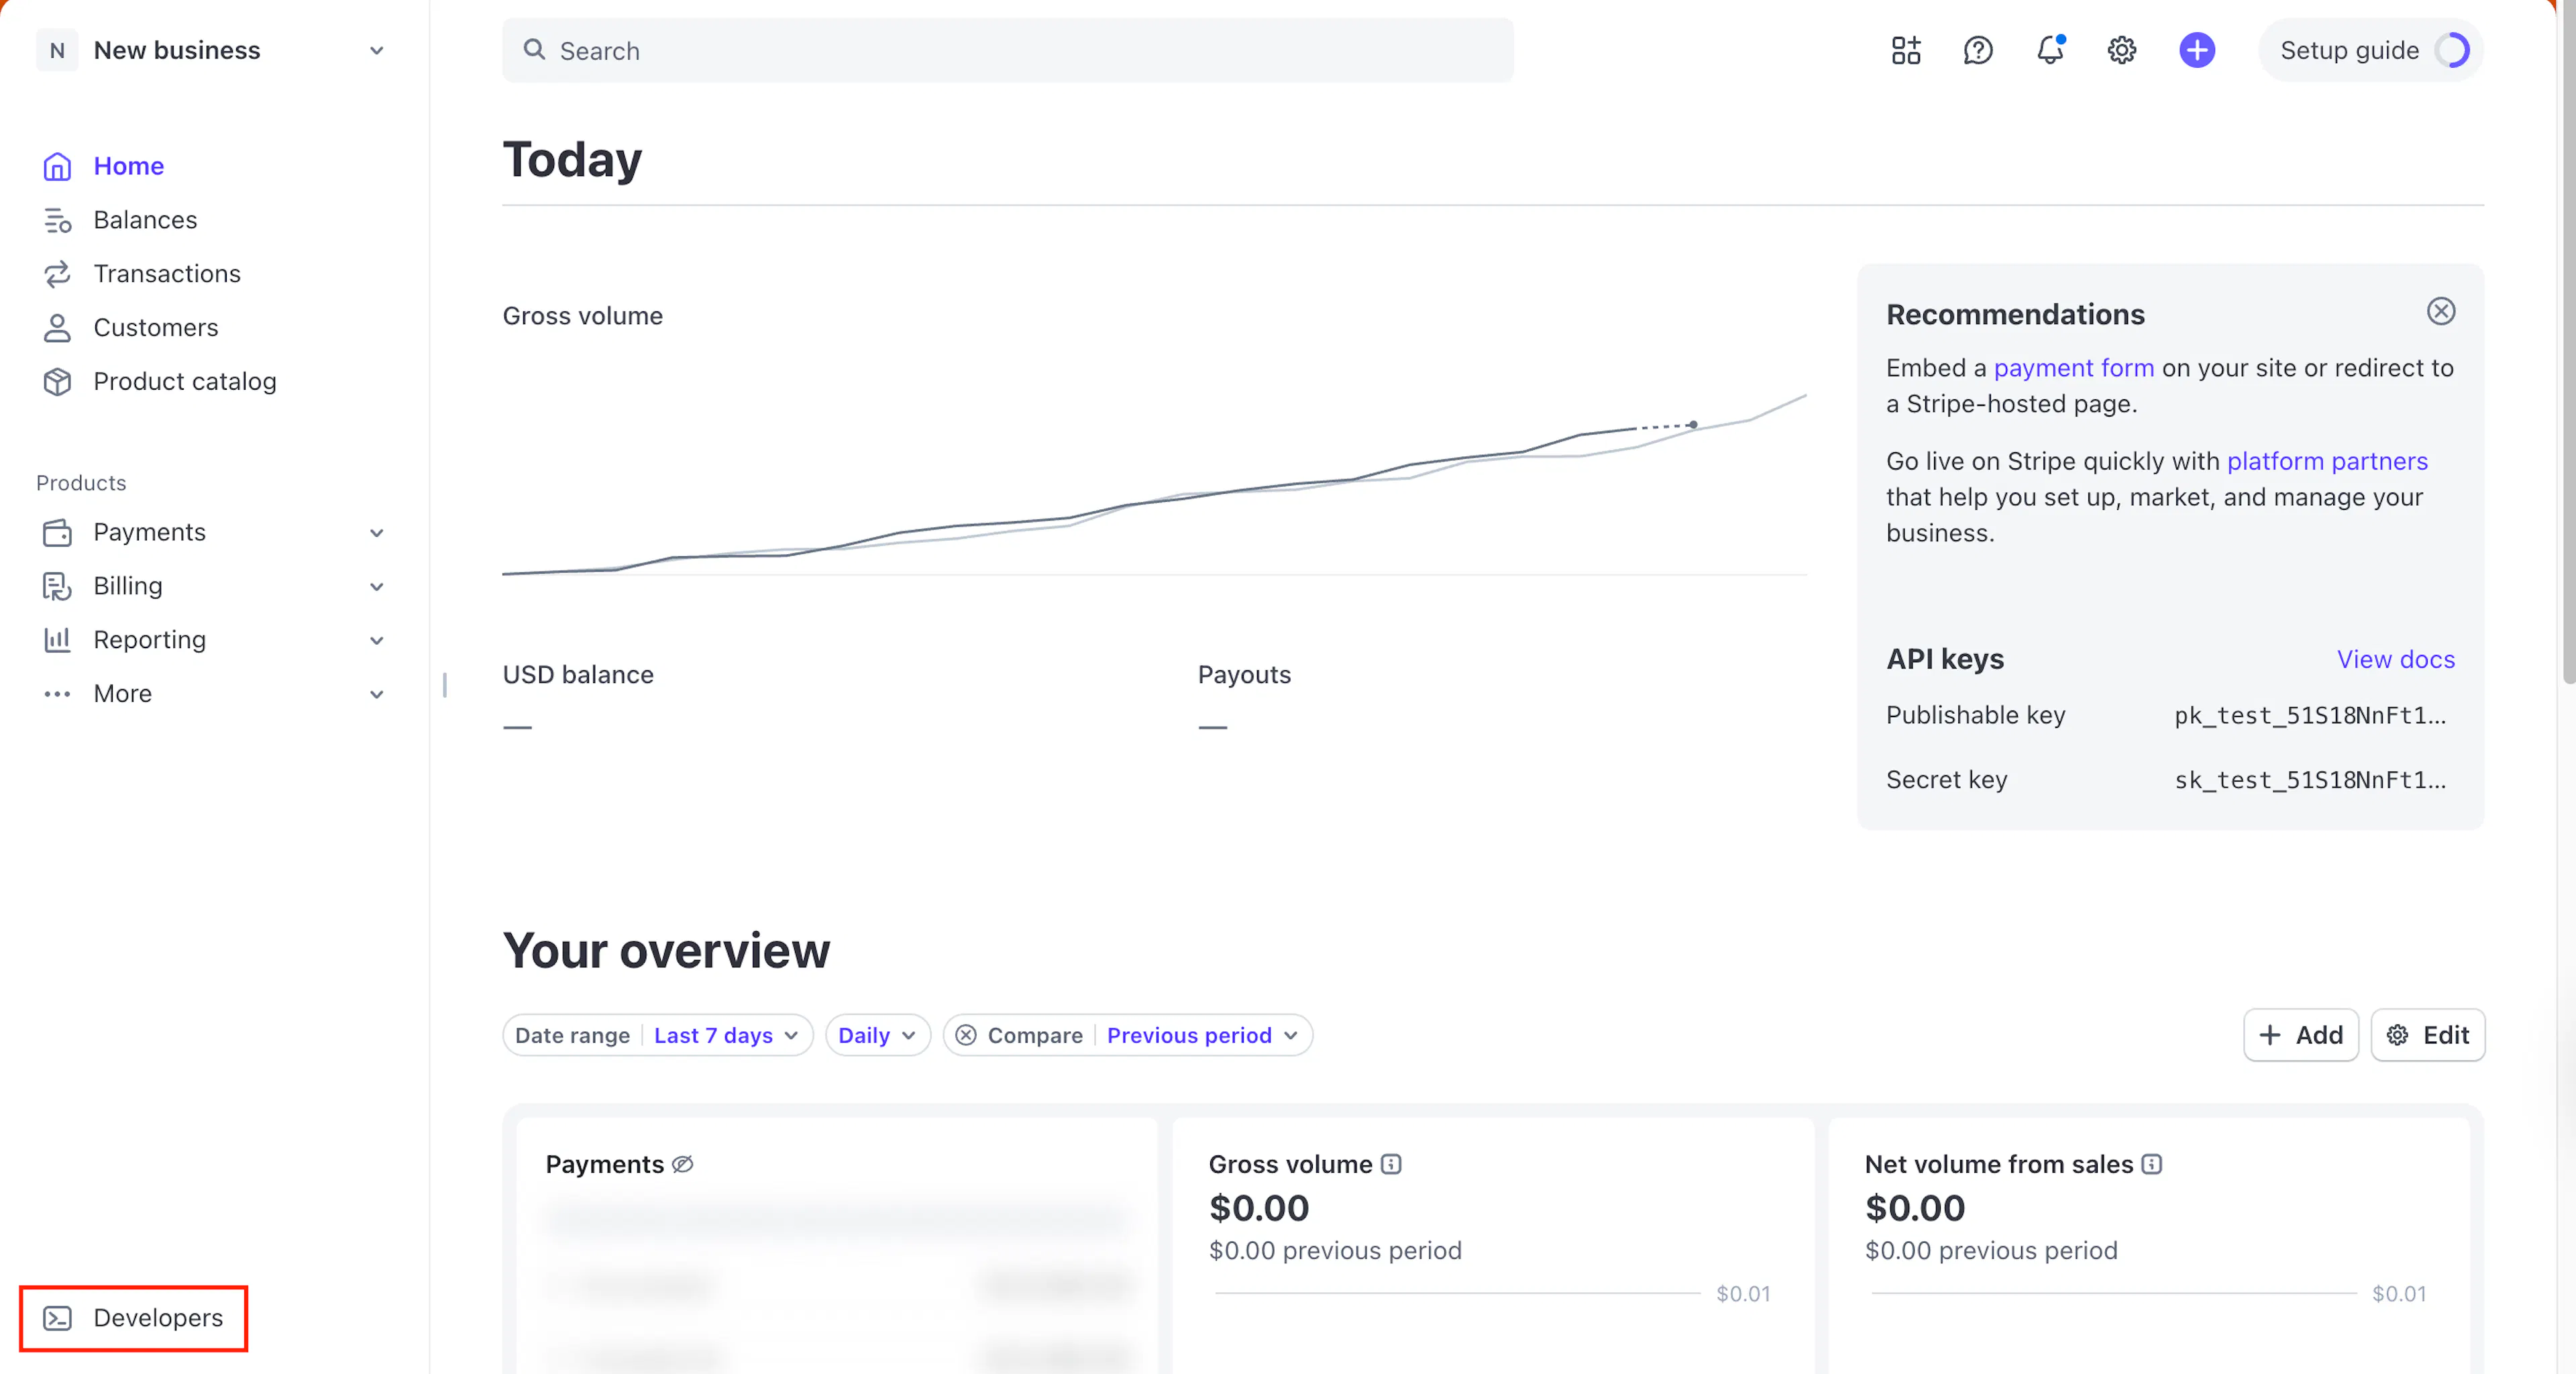This screenshot has width=2576, height=1374.
Task: Click the info icon beside Gross volume
Action: [1391, 1164]
